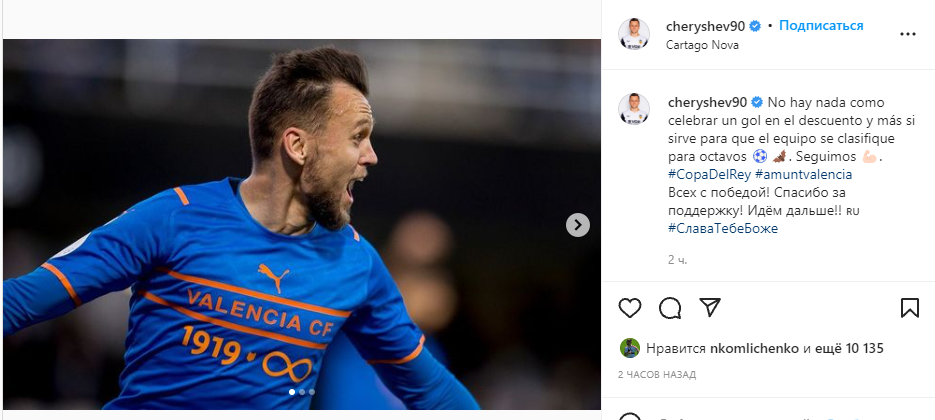Go to the next photo in the carousel
The height and width of the screenshot is (420, 935).
pos(578,225)
